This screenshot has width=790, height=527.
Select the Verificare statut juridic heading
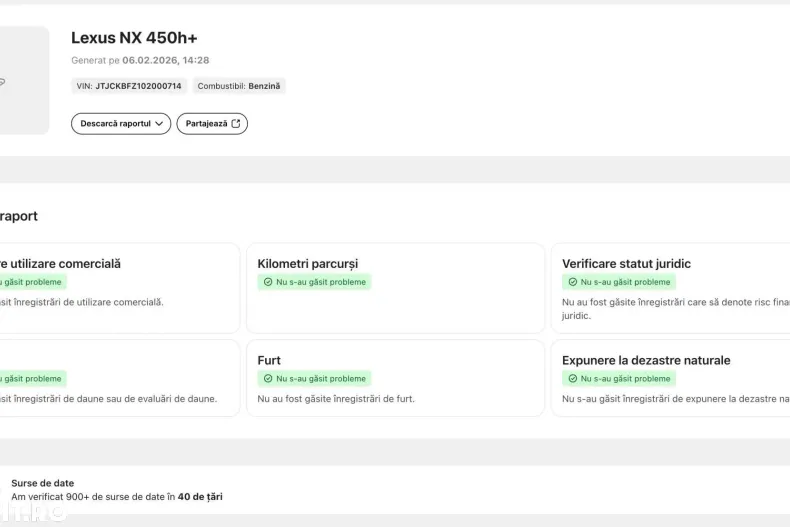coord(626,264)
